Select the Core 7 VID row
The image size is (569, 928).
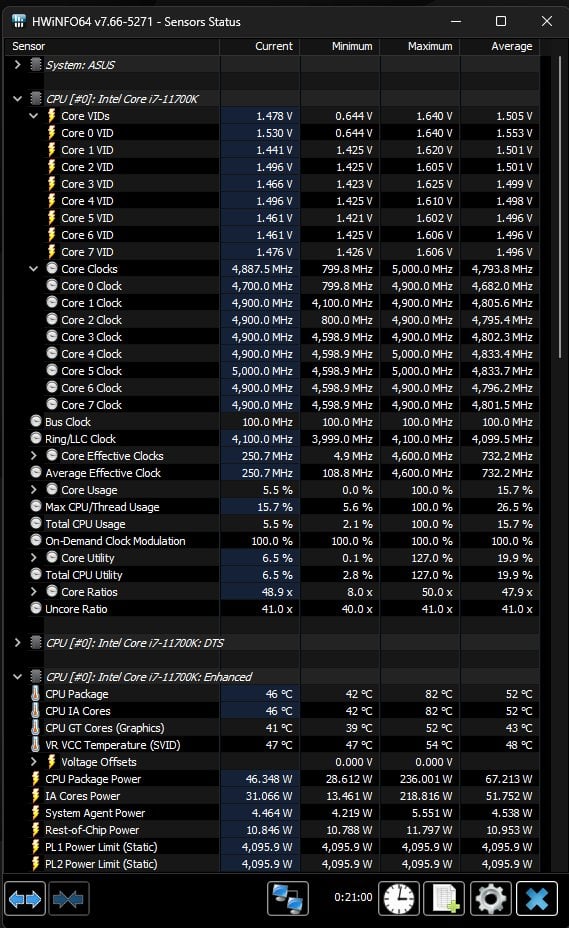272,252
